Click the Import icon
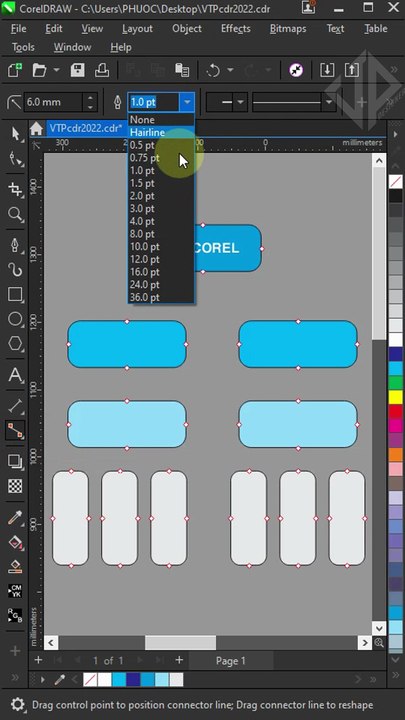 327,70
